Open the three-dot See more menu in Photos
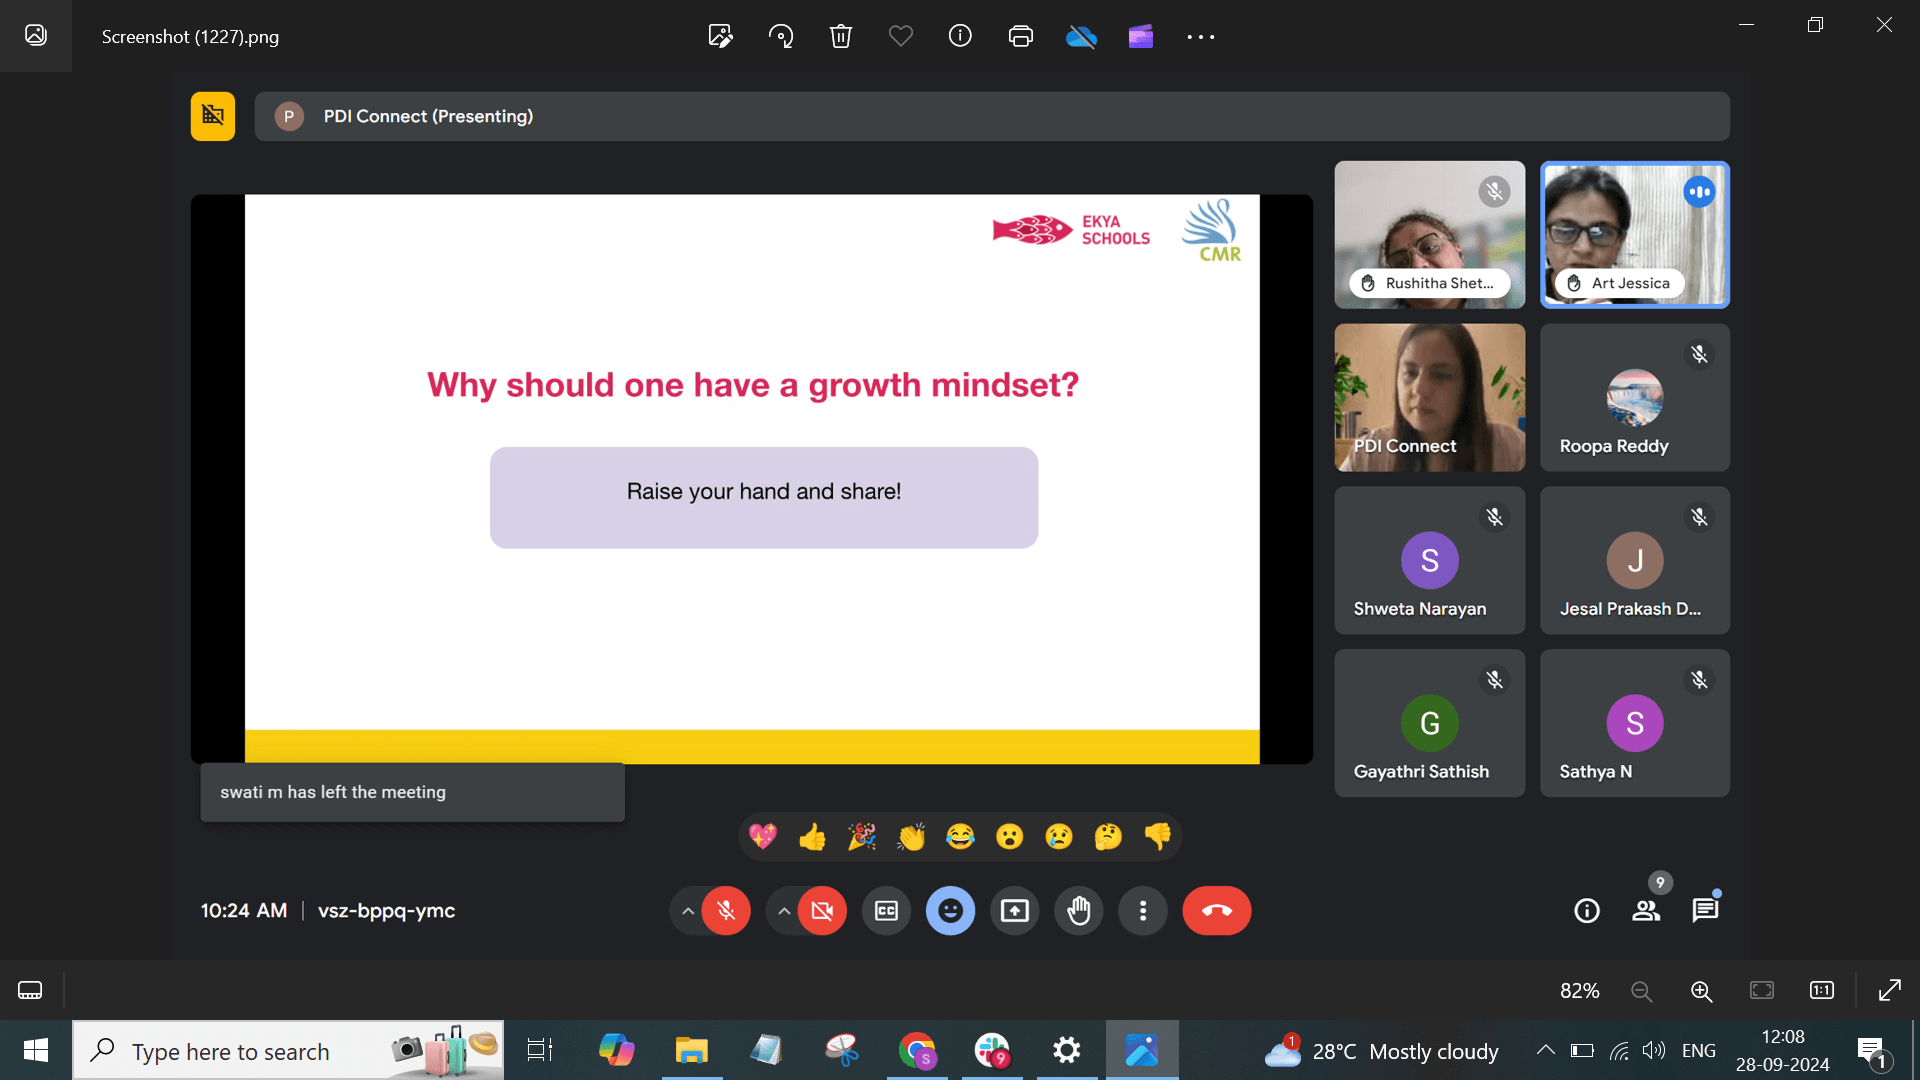The width and height of the screenshot is (1920, 1080). point(1201,37)
